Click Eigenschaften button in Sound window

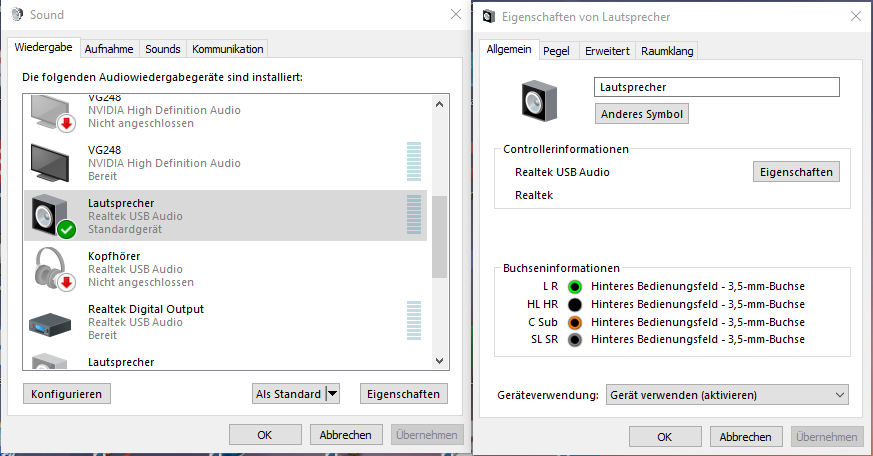(404, 394)
